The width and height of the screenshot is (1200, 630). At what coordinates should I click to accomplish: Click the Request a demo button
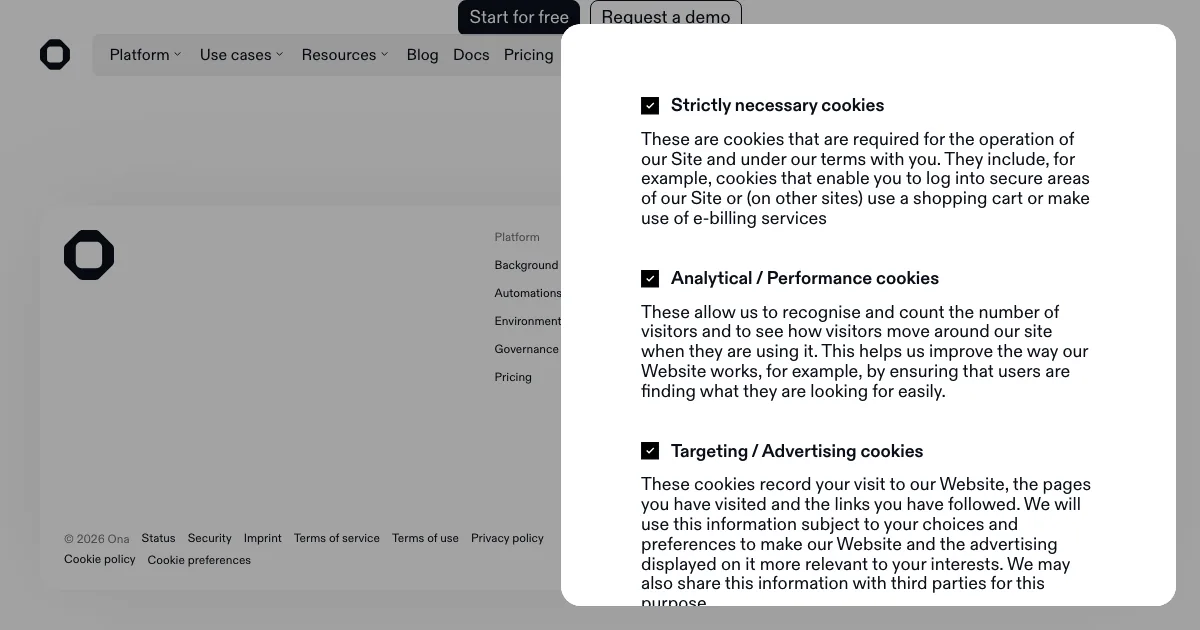point(666,17)
